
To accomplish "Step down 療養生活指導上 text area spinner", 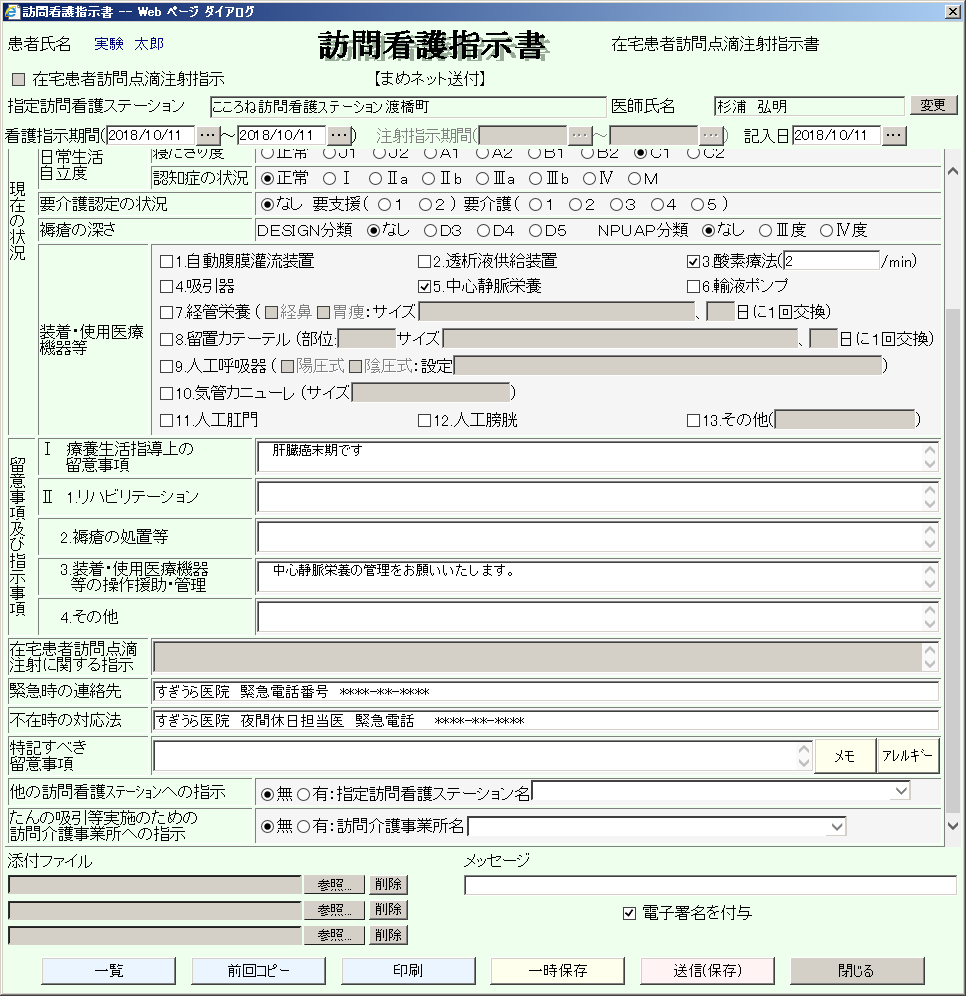I will (930, 464).
